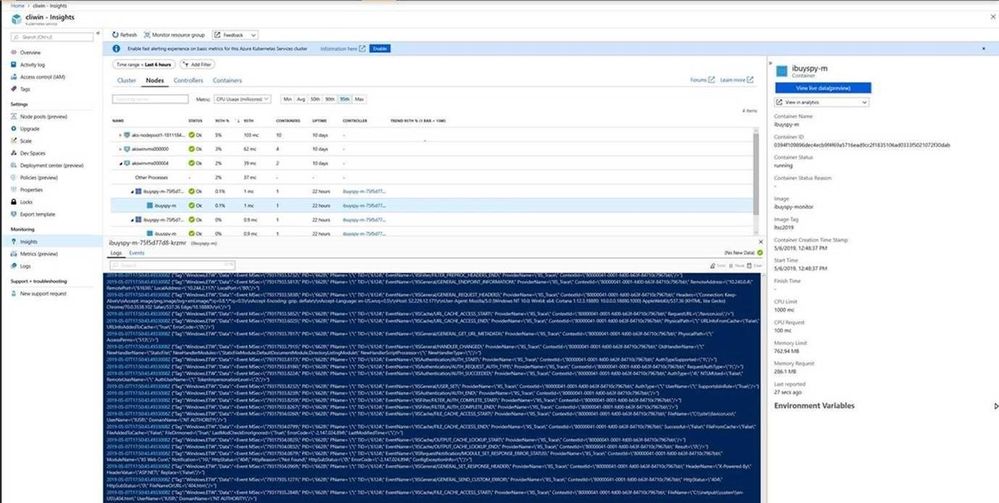Viewport: 999px width, 503px height.
Task: Open Locks in the sidebar
Action: (x=26, y=201)
